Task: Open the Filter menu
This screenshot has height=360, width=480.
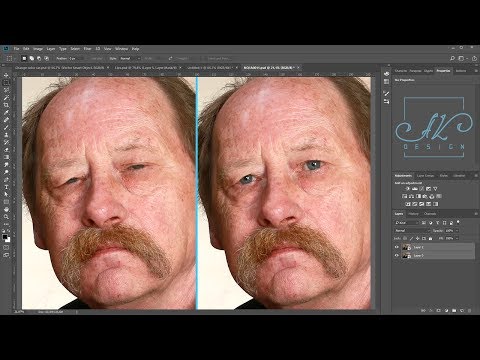Action: click(x=87, y=49)
